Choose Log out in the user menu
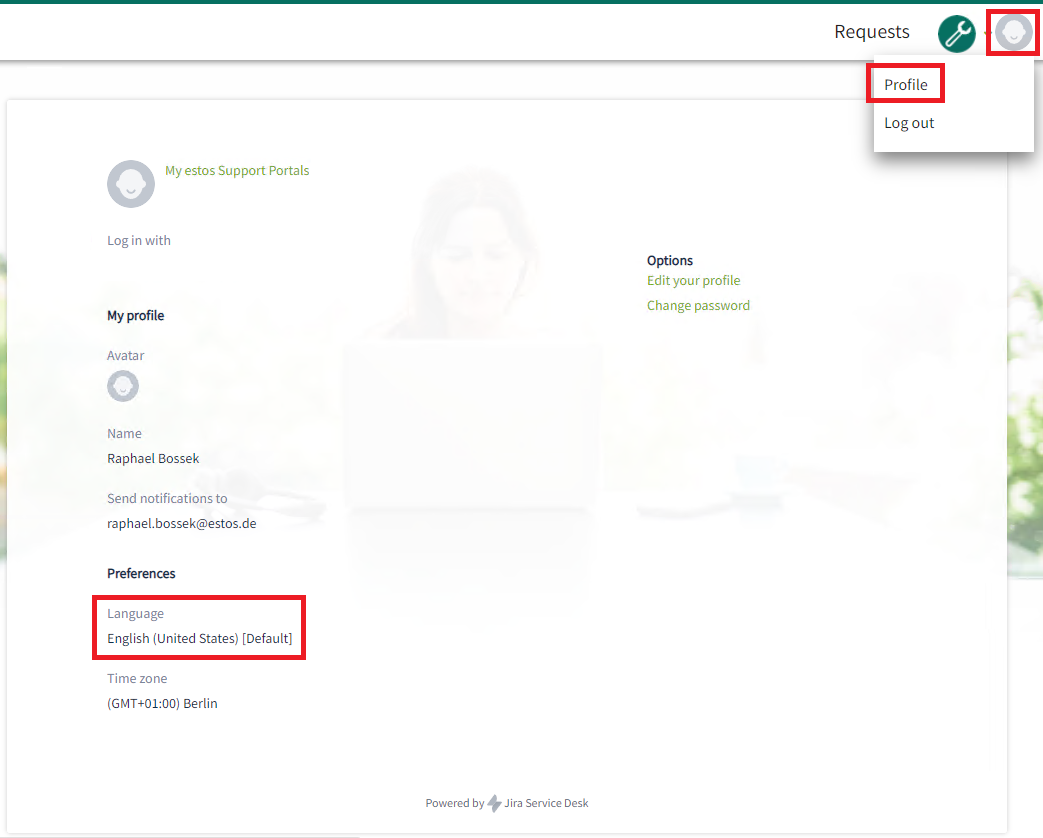 click(x=909, y=123)
